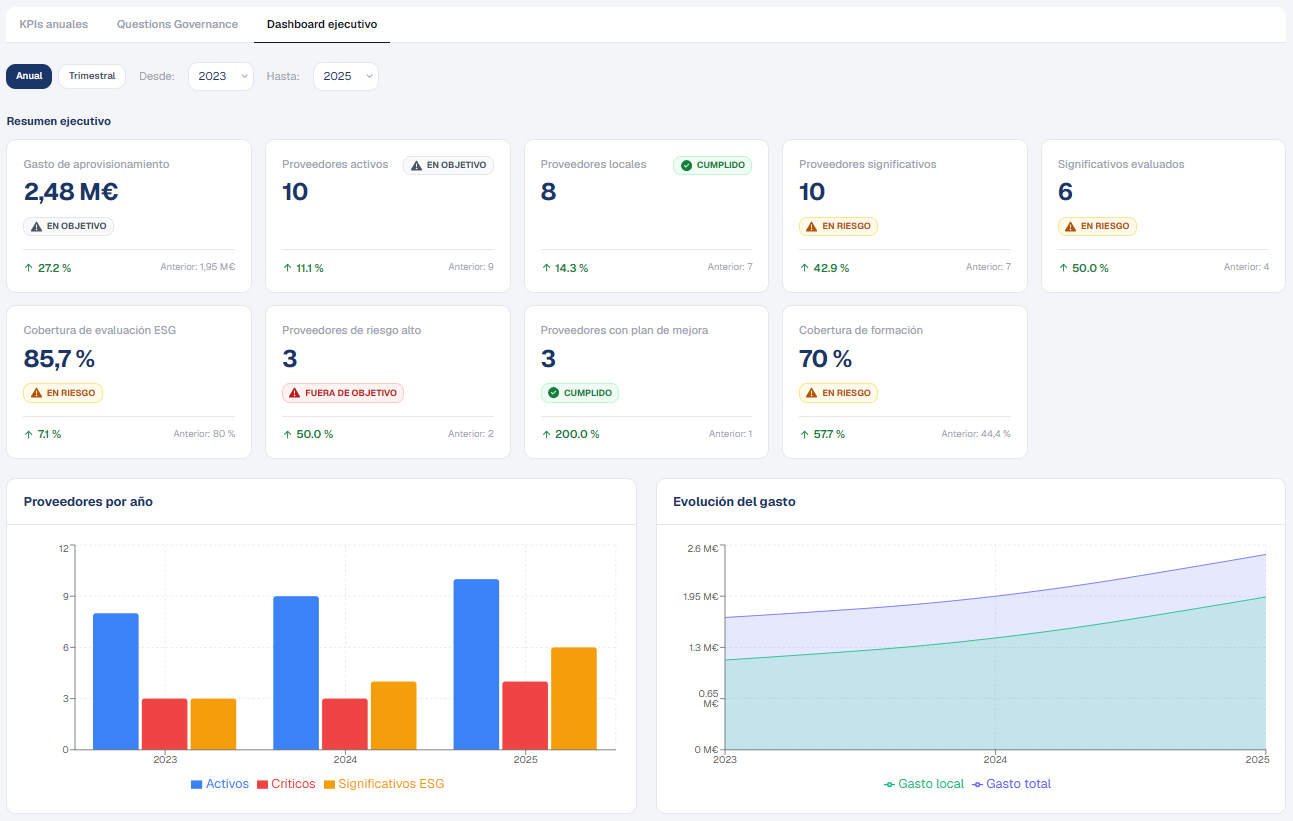Image resolution: width=1293 pixels, height=821 pixels.
Task: Click the Anterior: 44,4 % text
Action: [976, 434]
